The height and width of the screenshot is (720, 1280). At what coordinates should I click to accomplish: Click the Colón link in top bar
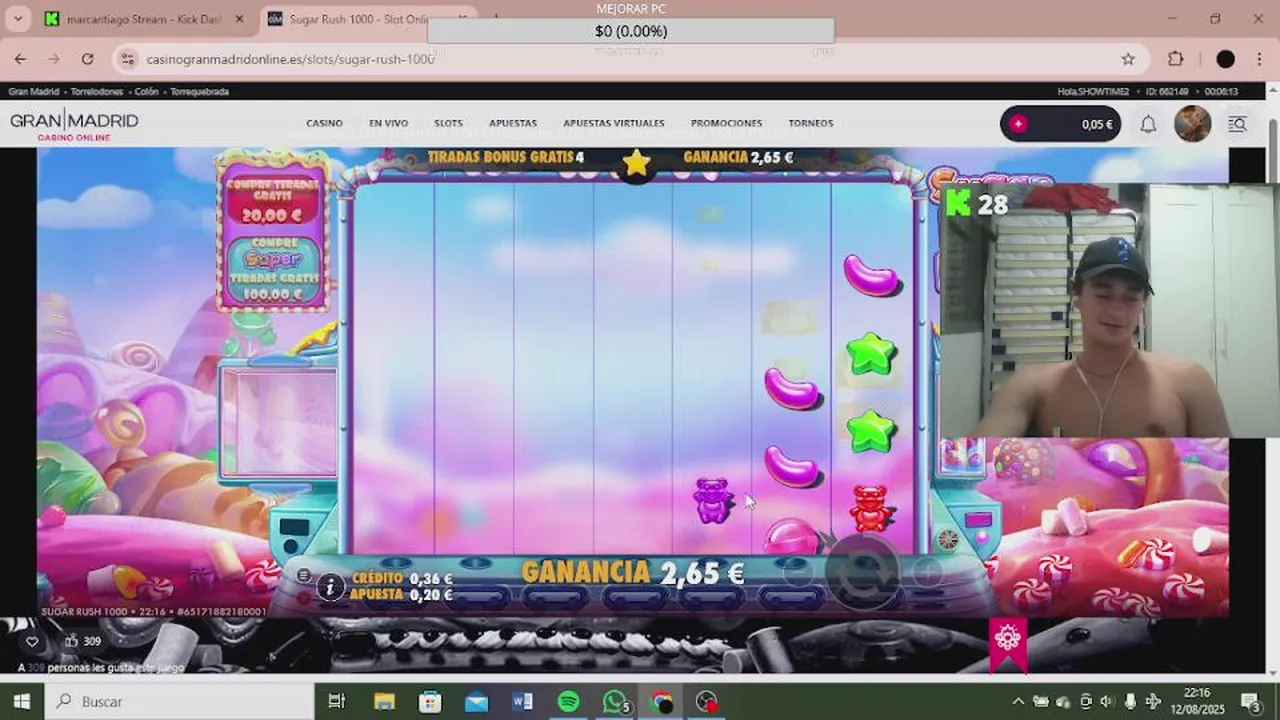point(146,91)
